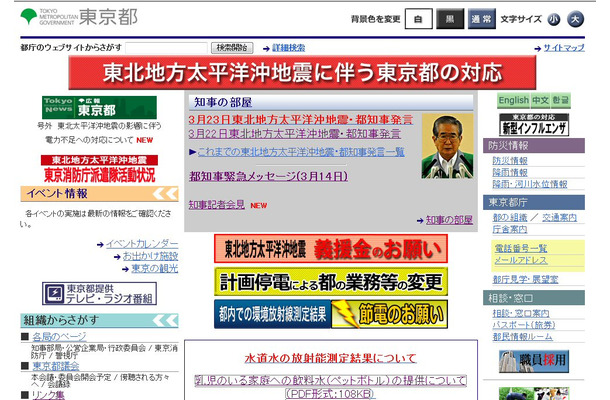Open 知事の部屋 link at panel bottom
Viewport: 610px width, 400px height.
click(449, 220)
